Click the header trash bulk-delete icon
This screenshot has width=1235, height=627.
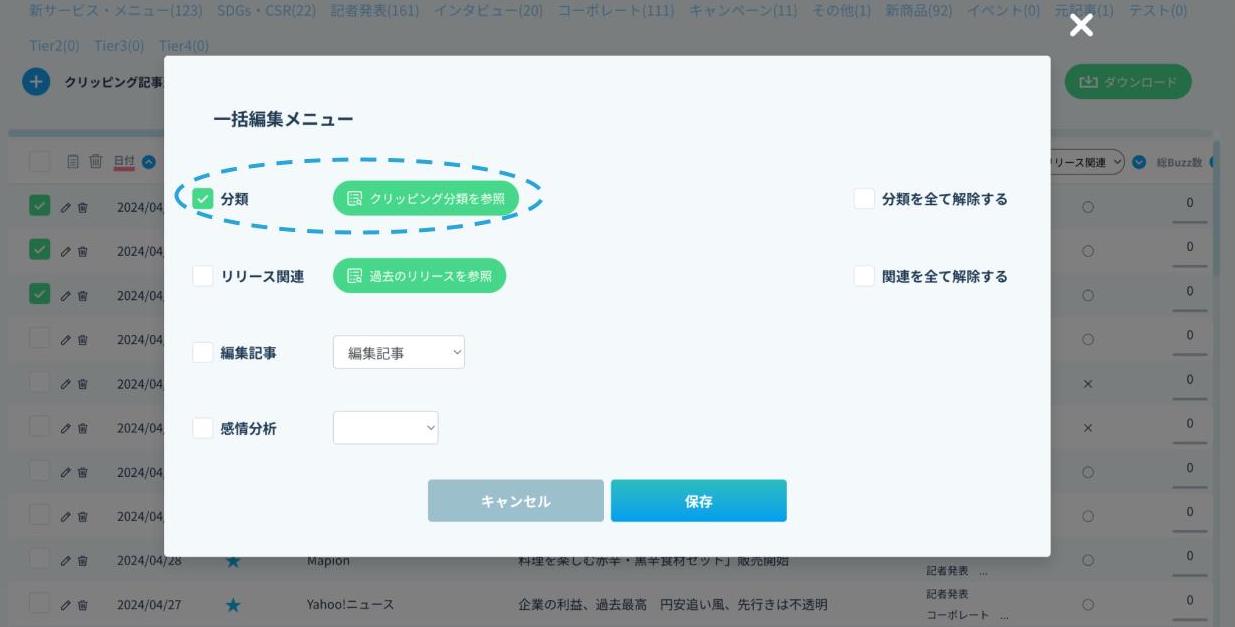pyautogui.click(x=96, y=161)
